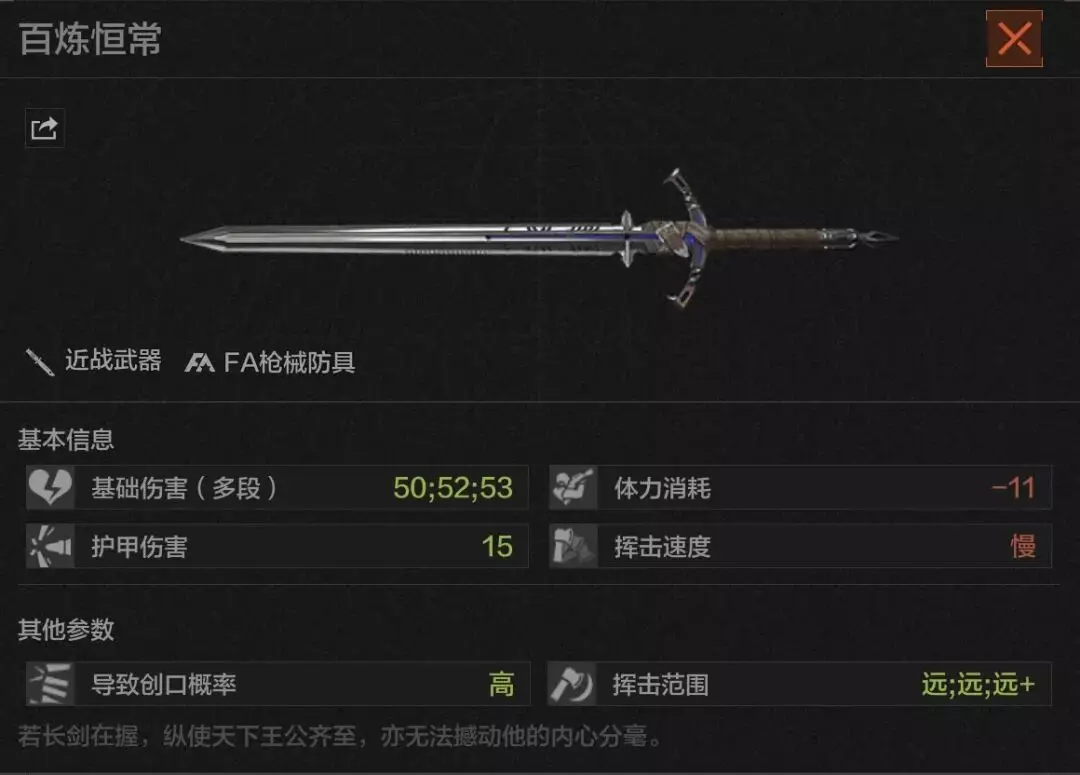Screen dimensions: 1080x775
Task: Click the 导致创口概率 value 高
Action: 501,685
